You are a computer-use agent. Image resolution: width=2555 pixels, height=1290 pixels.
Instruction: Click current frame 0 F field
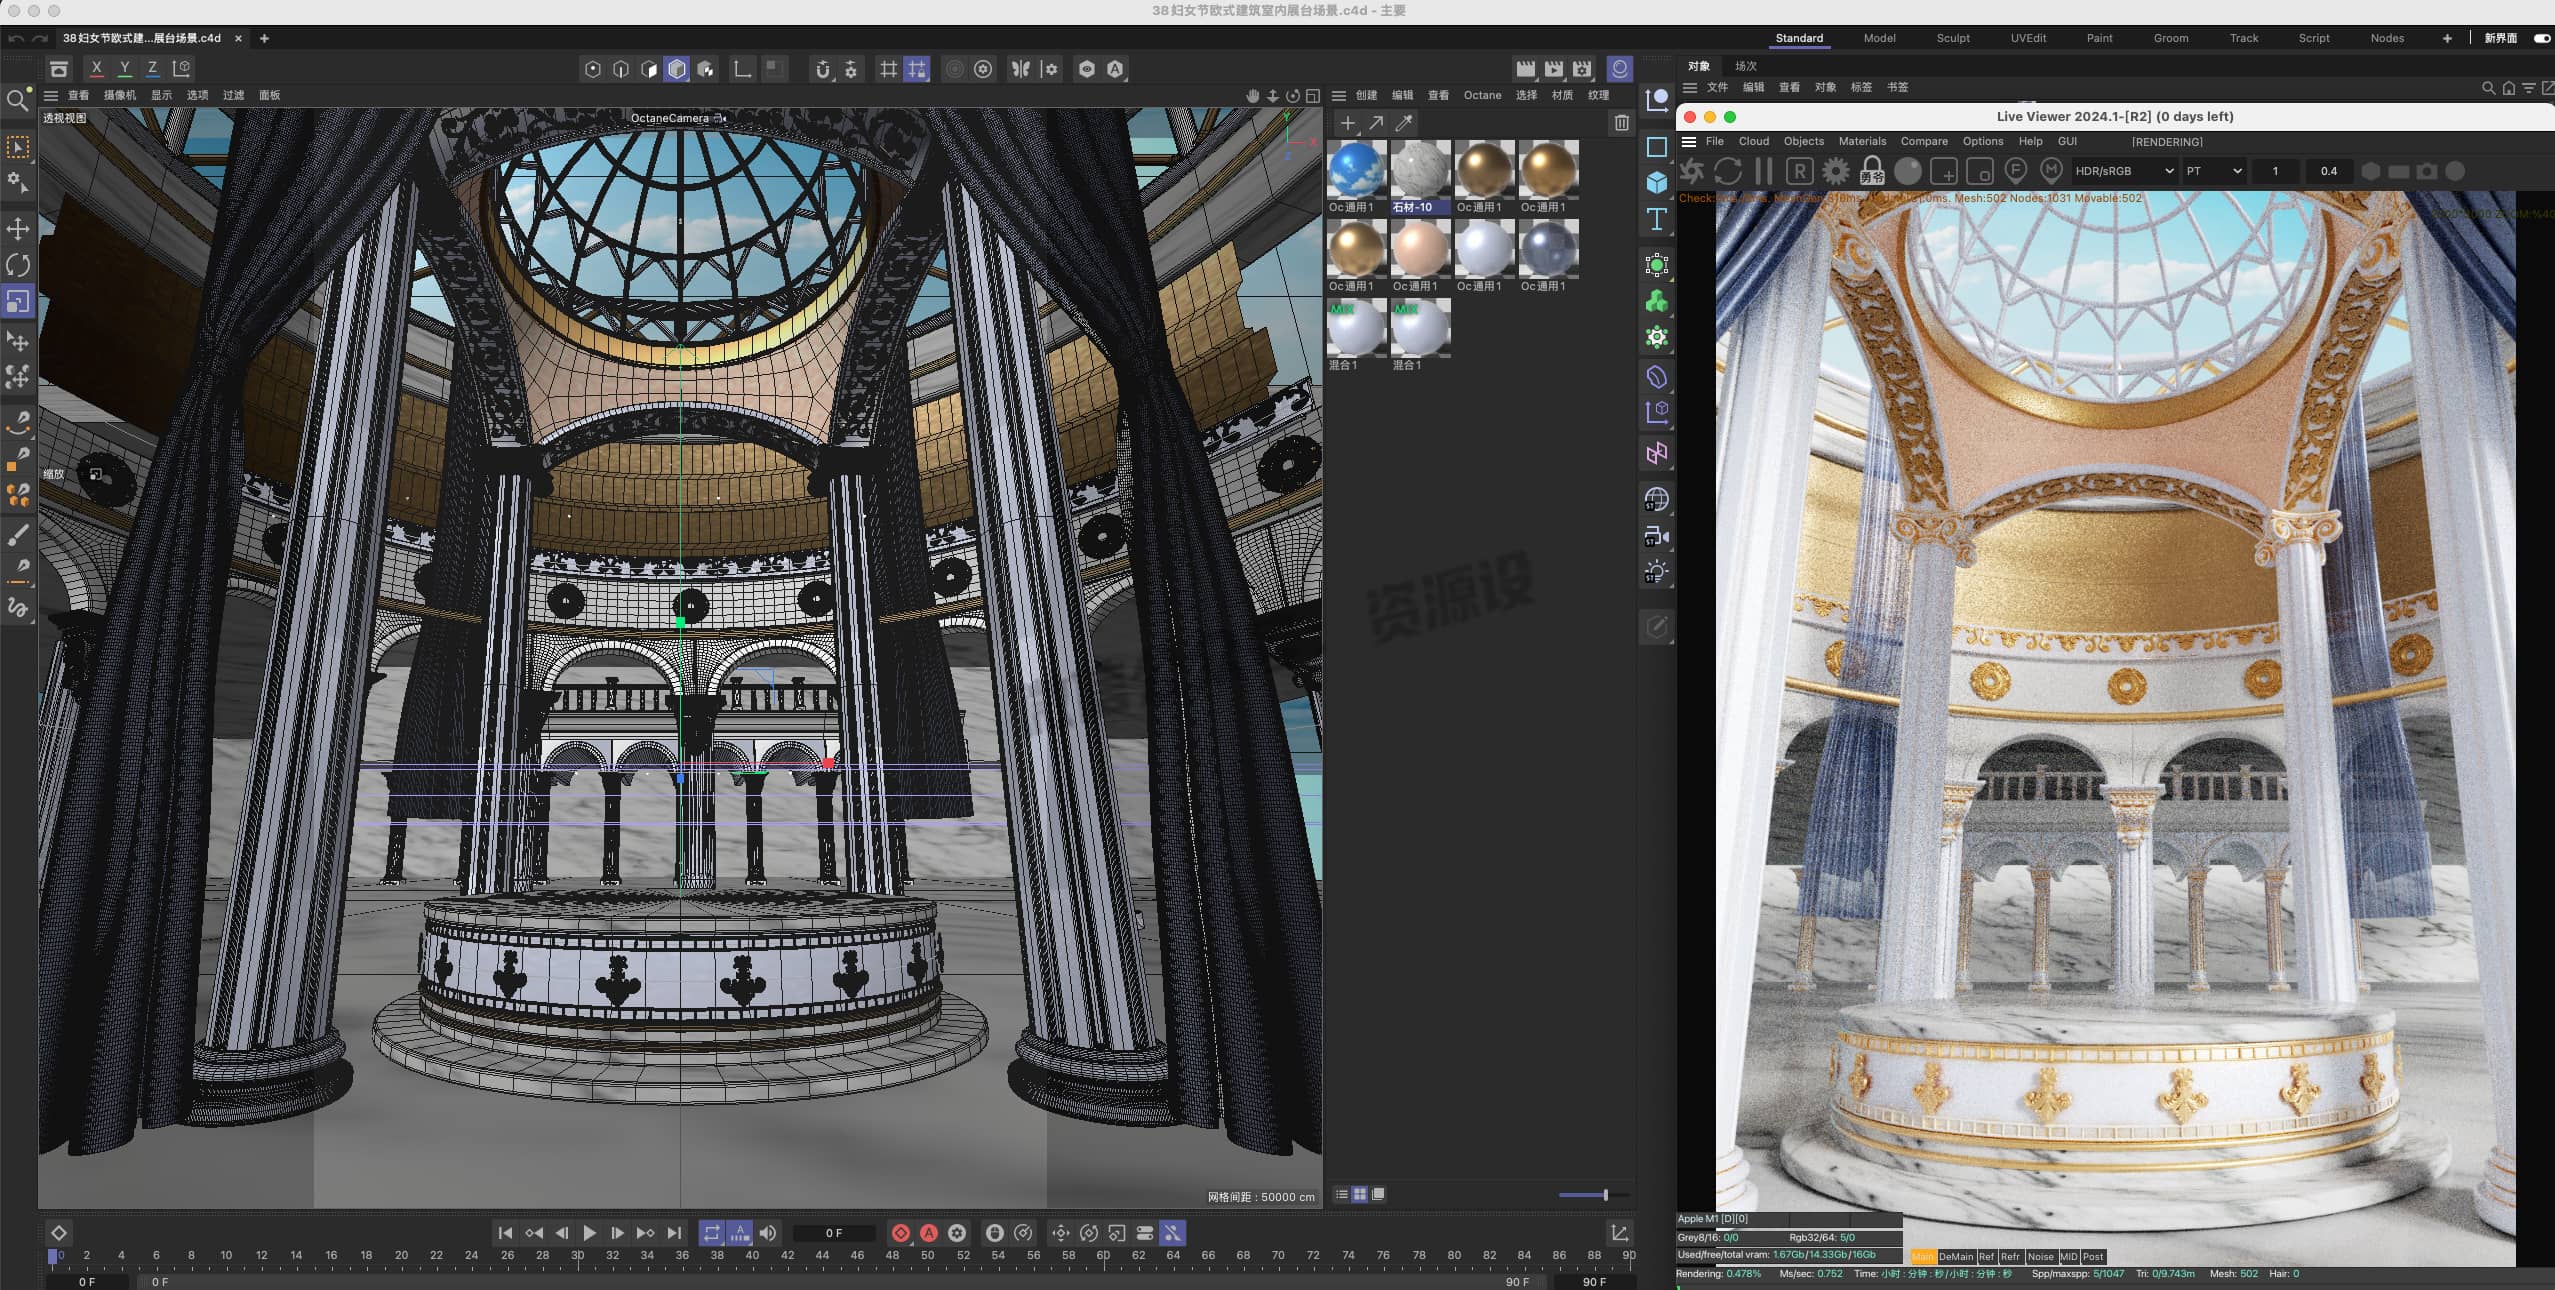pos(834,1233)
